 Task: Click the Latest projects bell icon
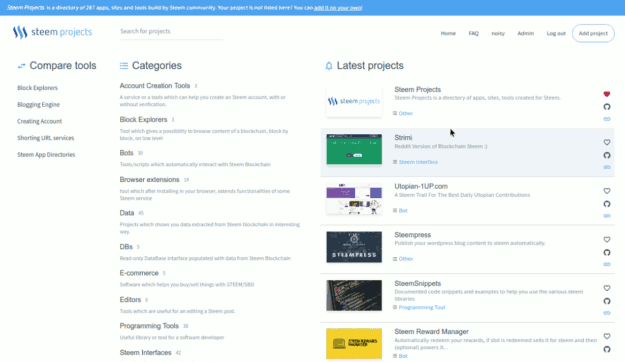click(x=329, y=66)
